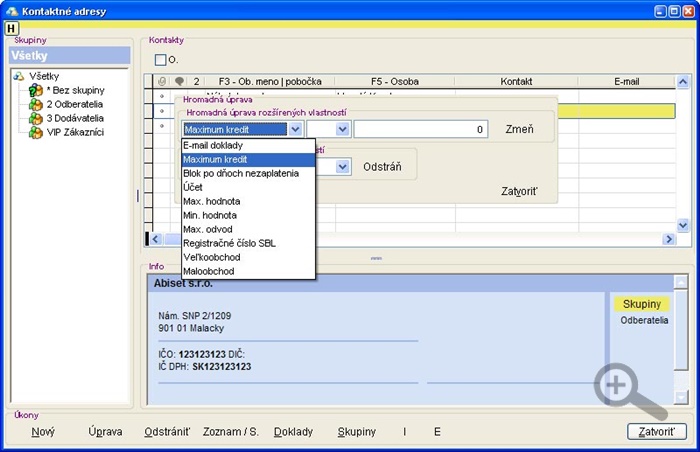Viewport: 700px width, 452px height.
Task: Toggle the O. checkbox in Kontakty
Action: 160,59
